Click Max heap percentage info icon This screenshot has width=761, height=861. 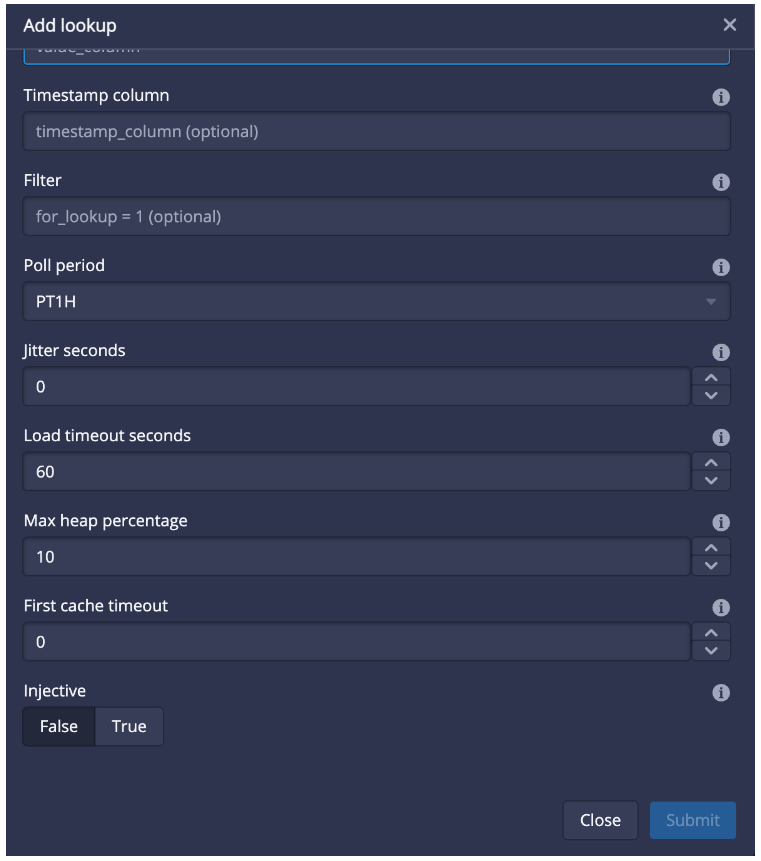pos(720,522)
